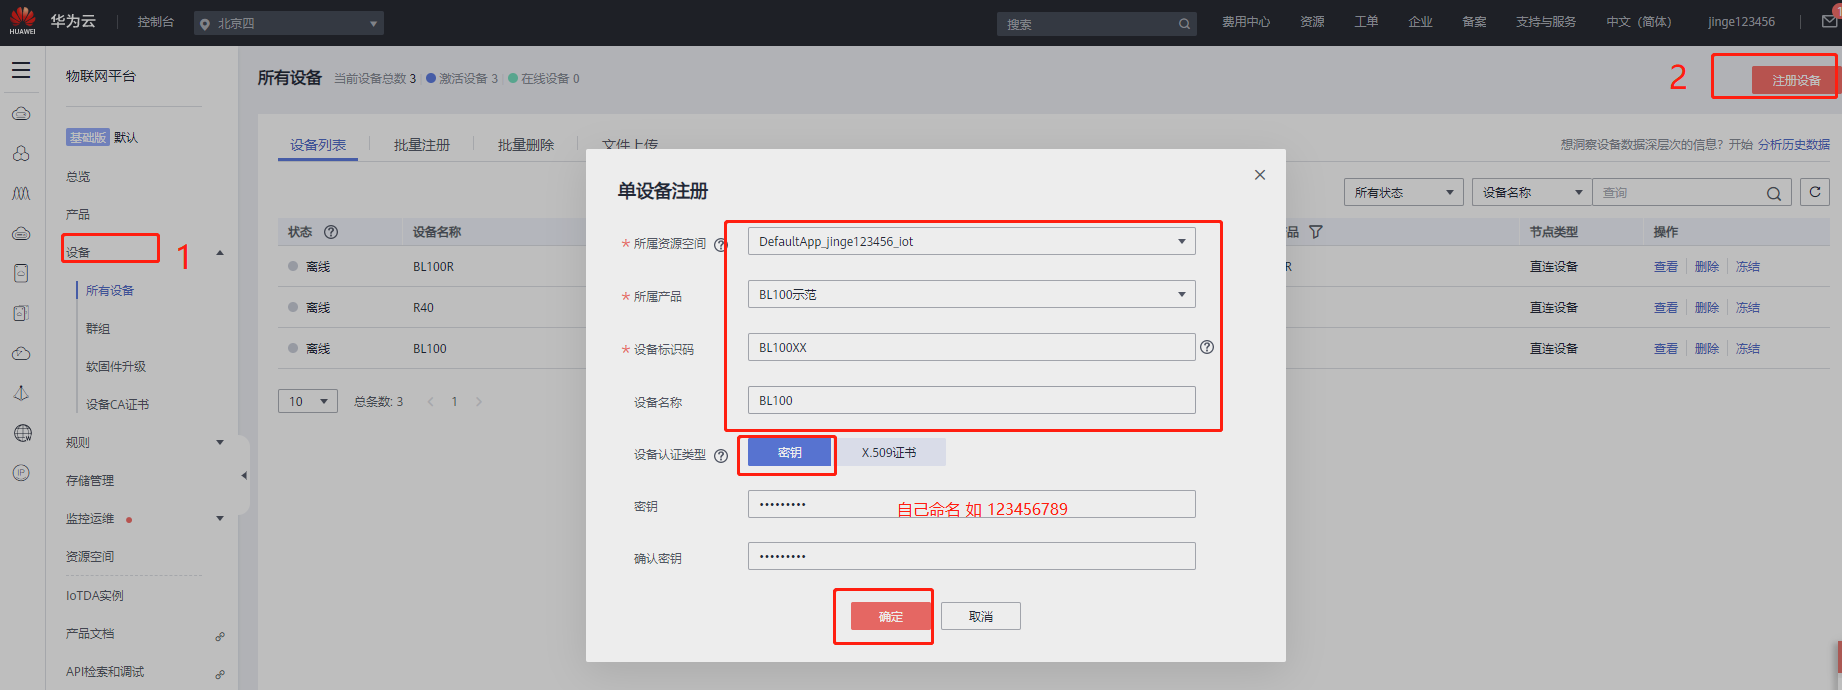
Task: Close the single device registration dialog
Action: click(1260, 175)
